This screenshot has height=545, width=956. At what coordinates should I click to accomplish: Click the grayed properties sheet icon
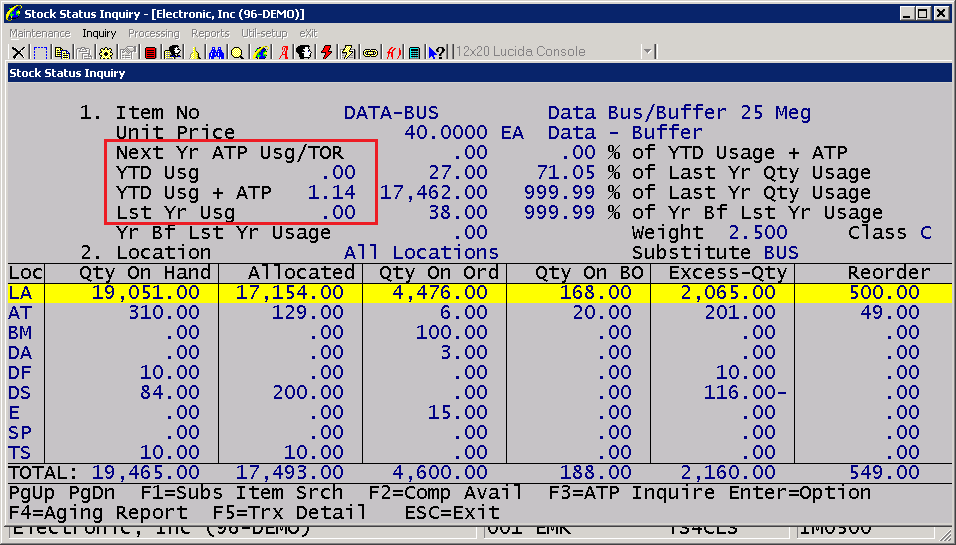coord(127,52)
